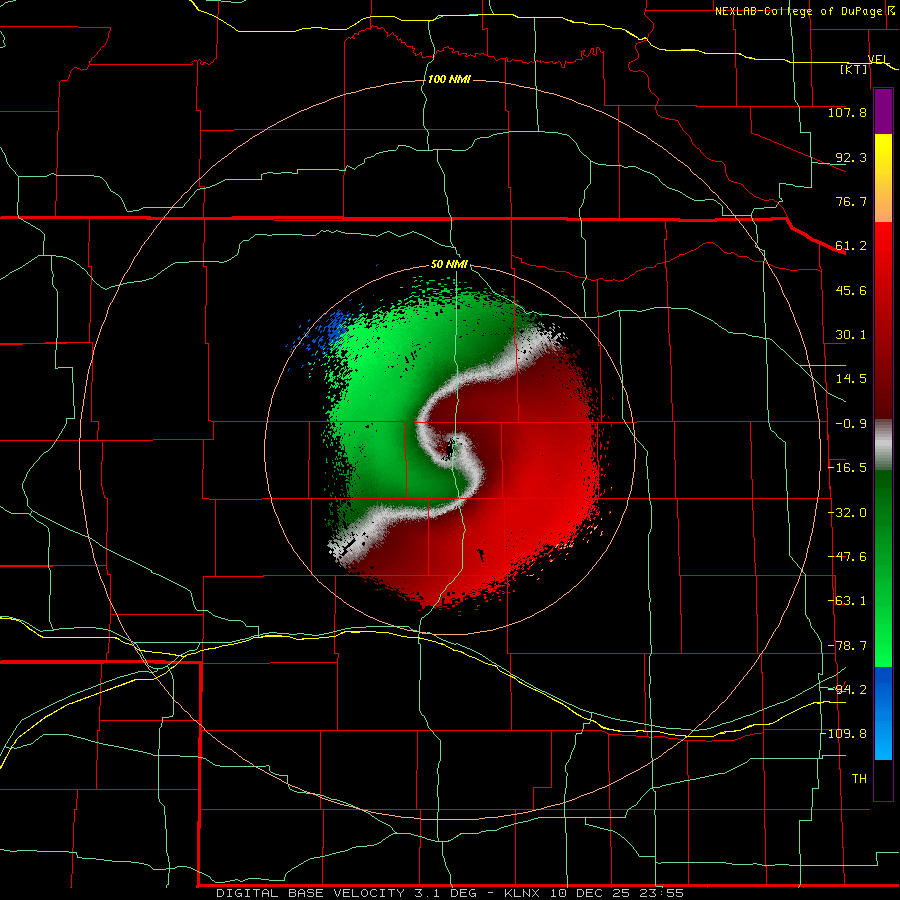Viewport: 900px width, 900px height.
Task: Click the 'KLNX' radar site identifier
Action: (x=522, y=893)
